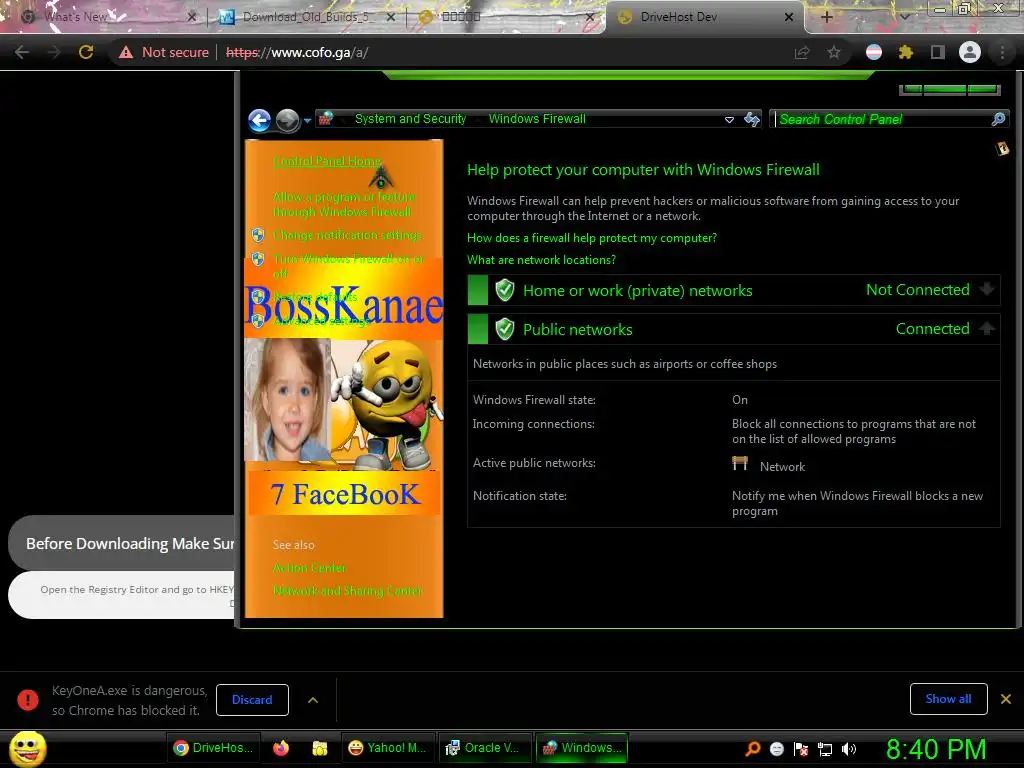1024x768 pixels.
Task: Open DriveHos... Chrome taskbar button
Action: pyautogui.click(x=214, y=748)
